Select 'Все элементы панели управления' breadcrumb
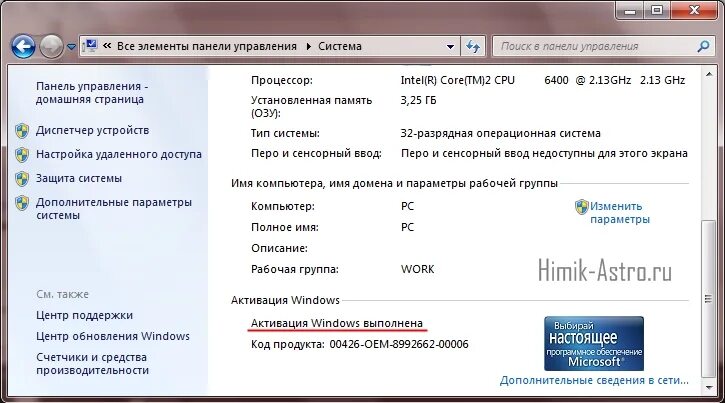The image size is (725, 403). pyautogui.click(x=207, y=46)
